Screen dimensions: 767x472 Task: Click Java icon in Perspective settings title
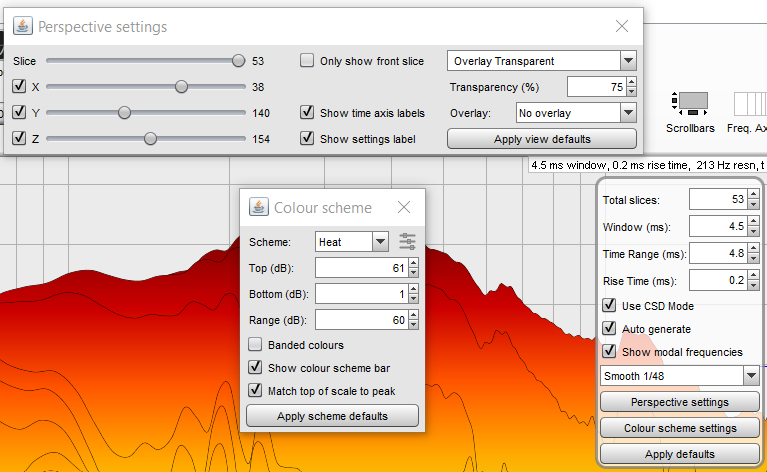pos(23,26)
